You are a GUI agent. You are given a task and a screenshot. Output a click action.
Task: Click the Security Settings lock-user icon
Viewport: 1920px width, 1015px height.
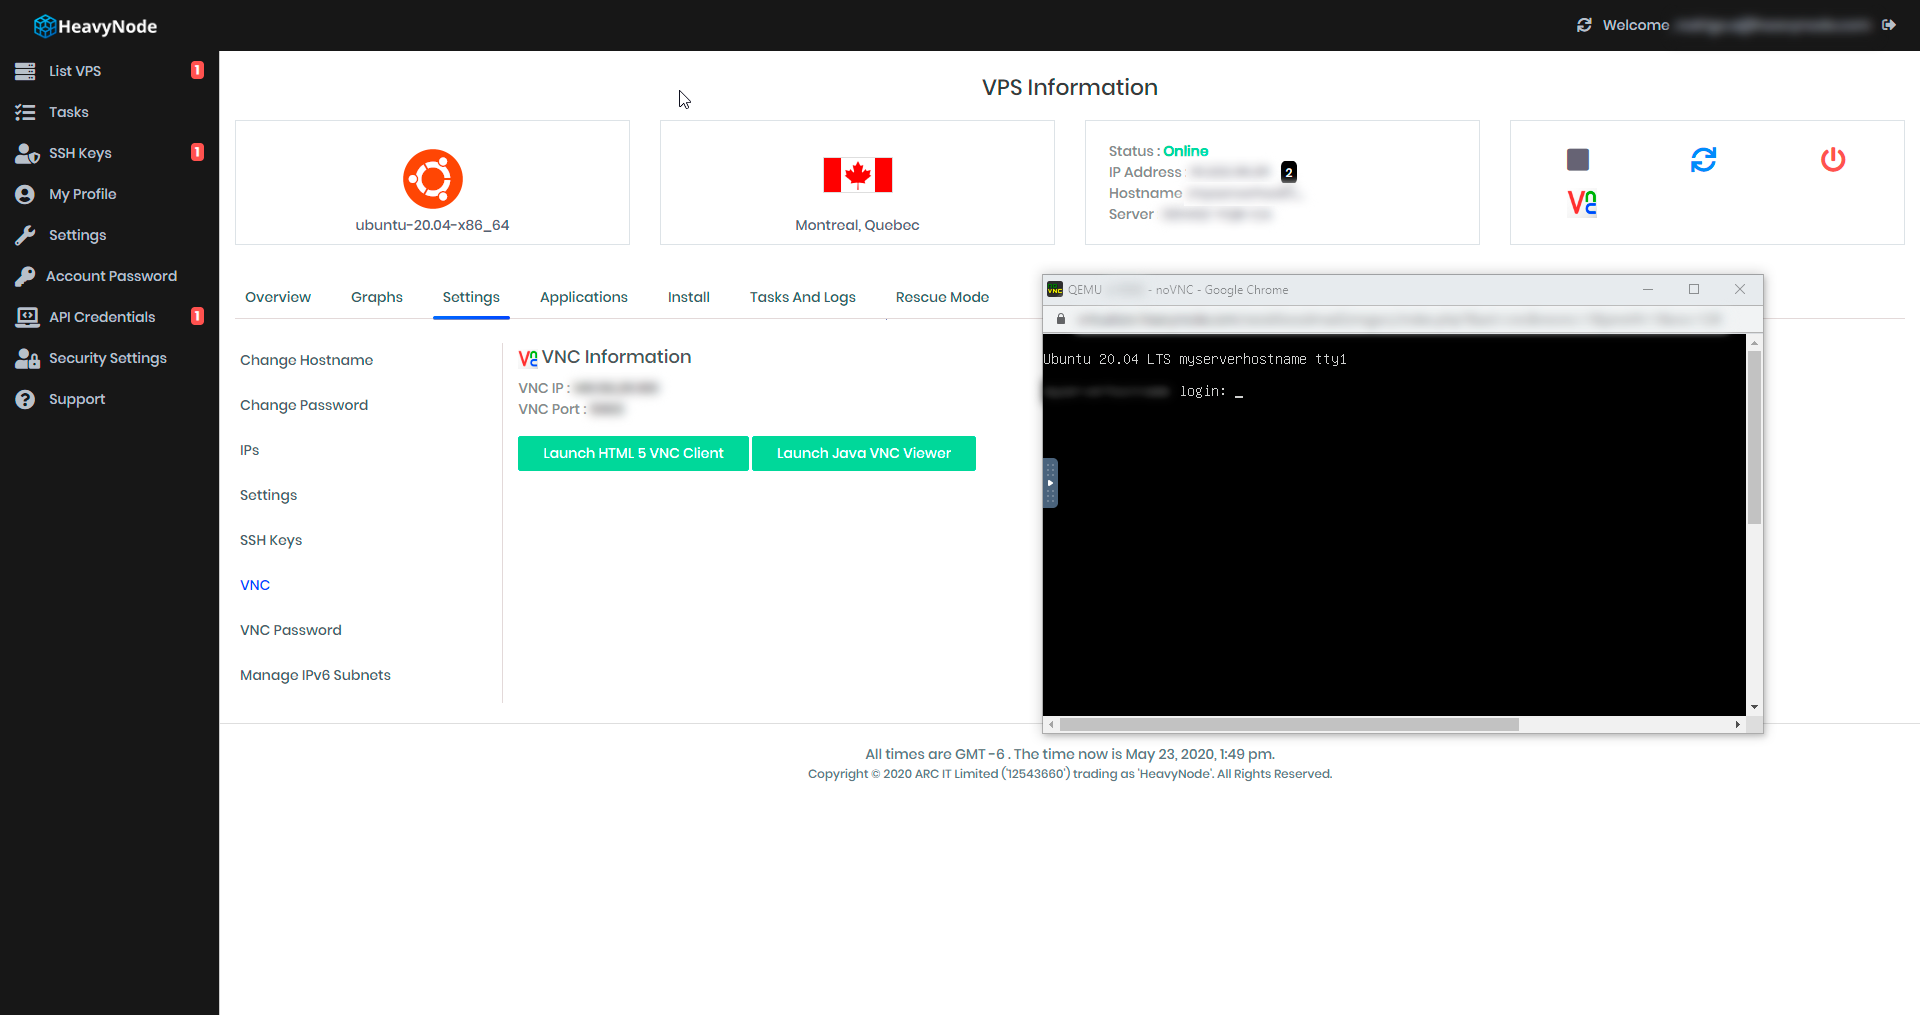27,358
